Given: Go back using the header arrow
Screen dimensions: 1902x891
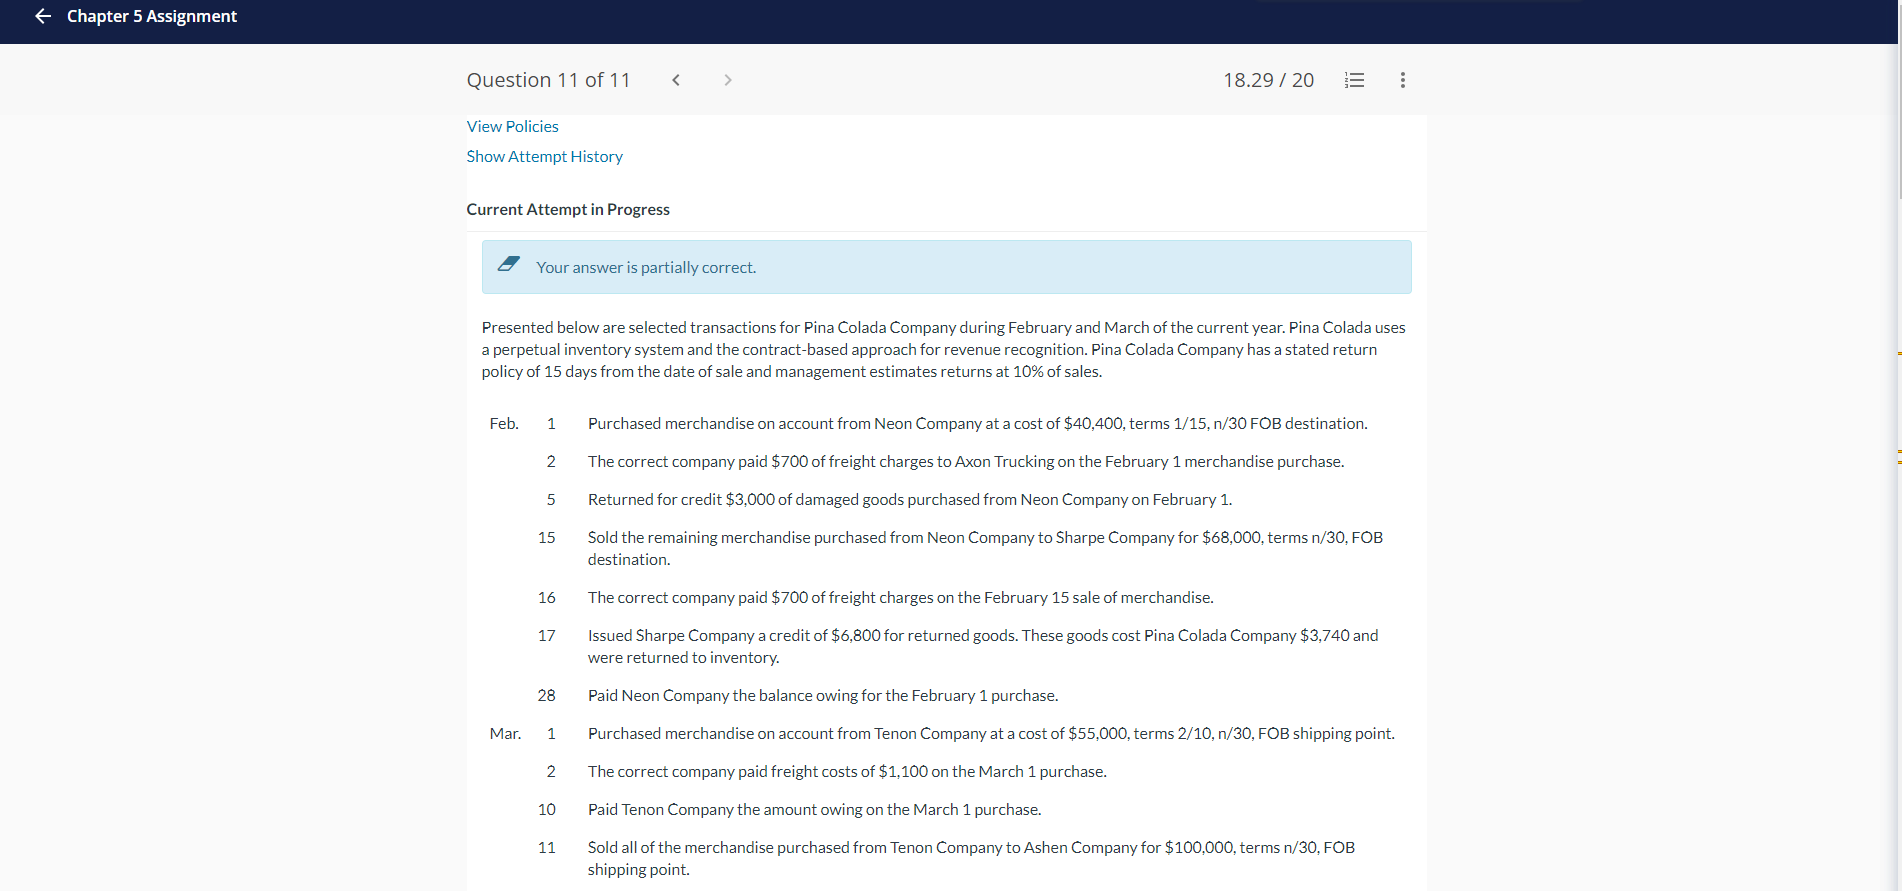Looking at the screenshot, I should (x=43, y=16).
